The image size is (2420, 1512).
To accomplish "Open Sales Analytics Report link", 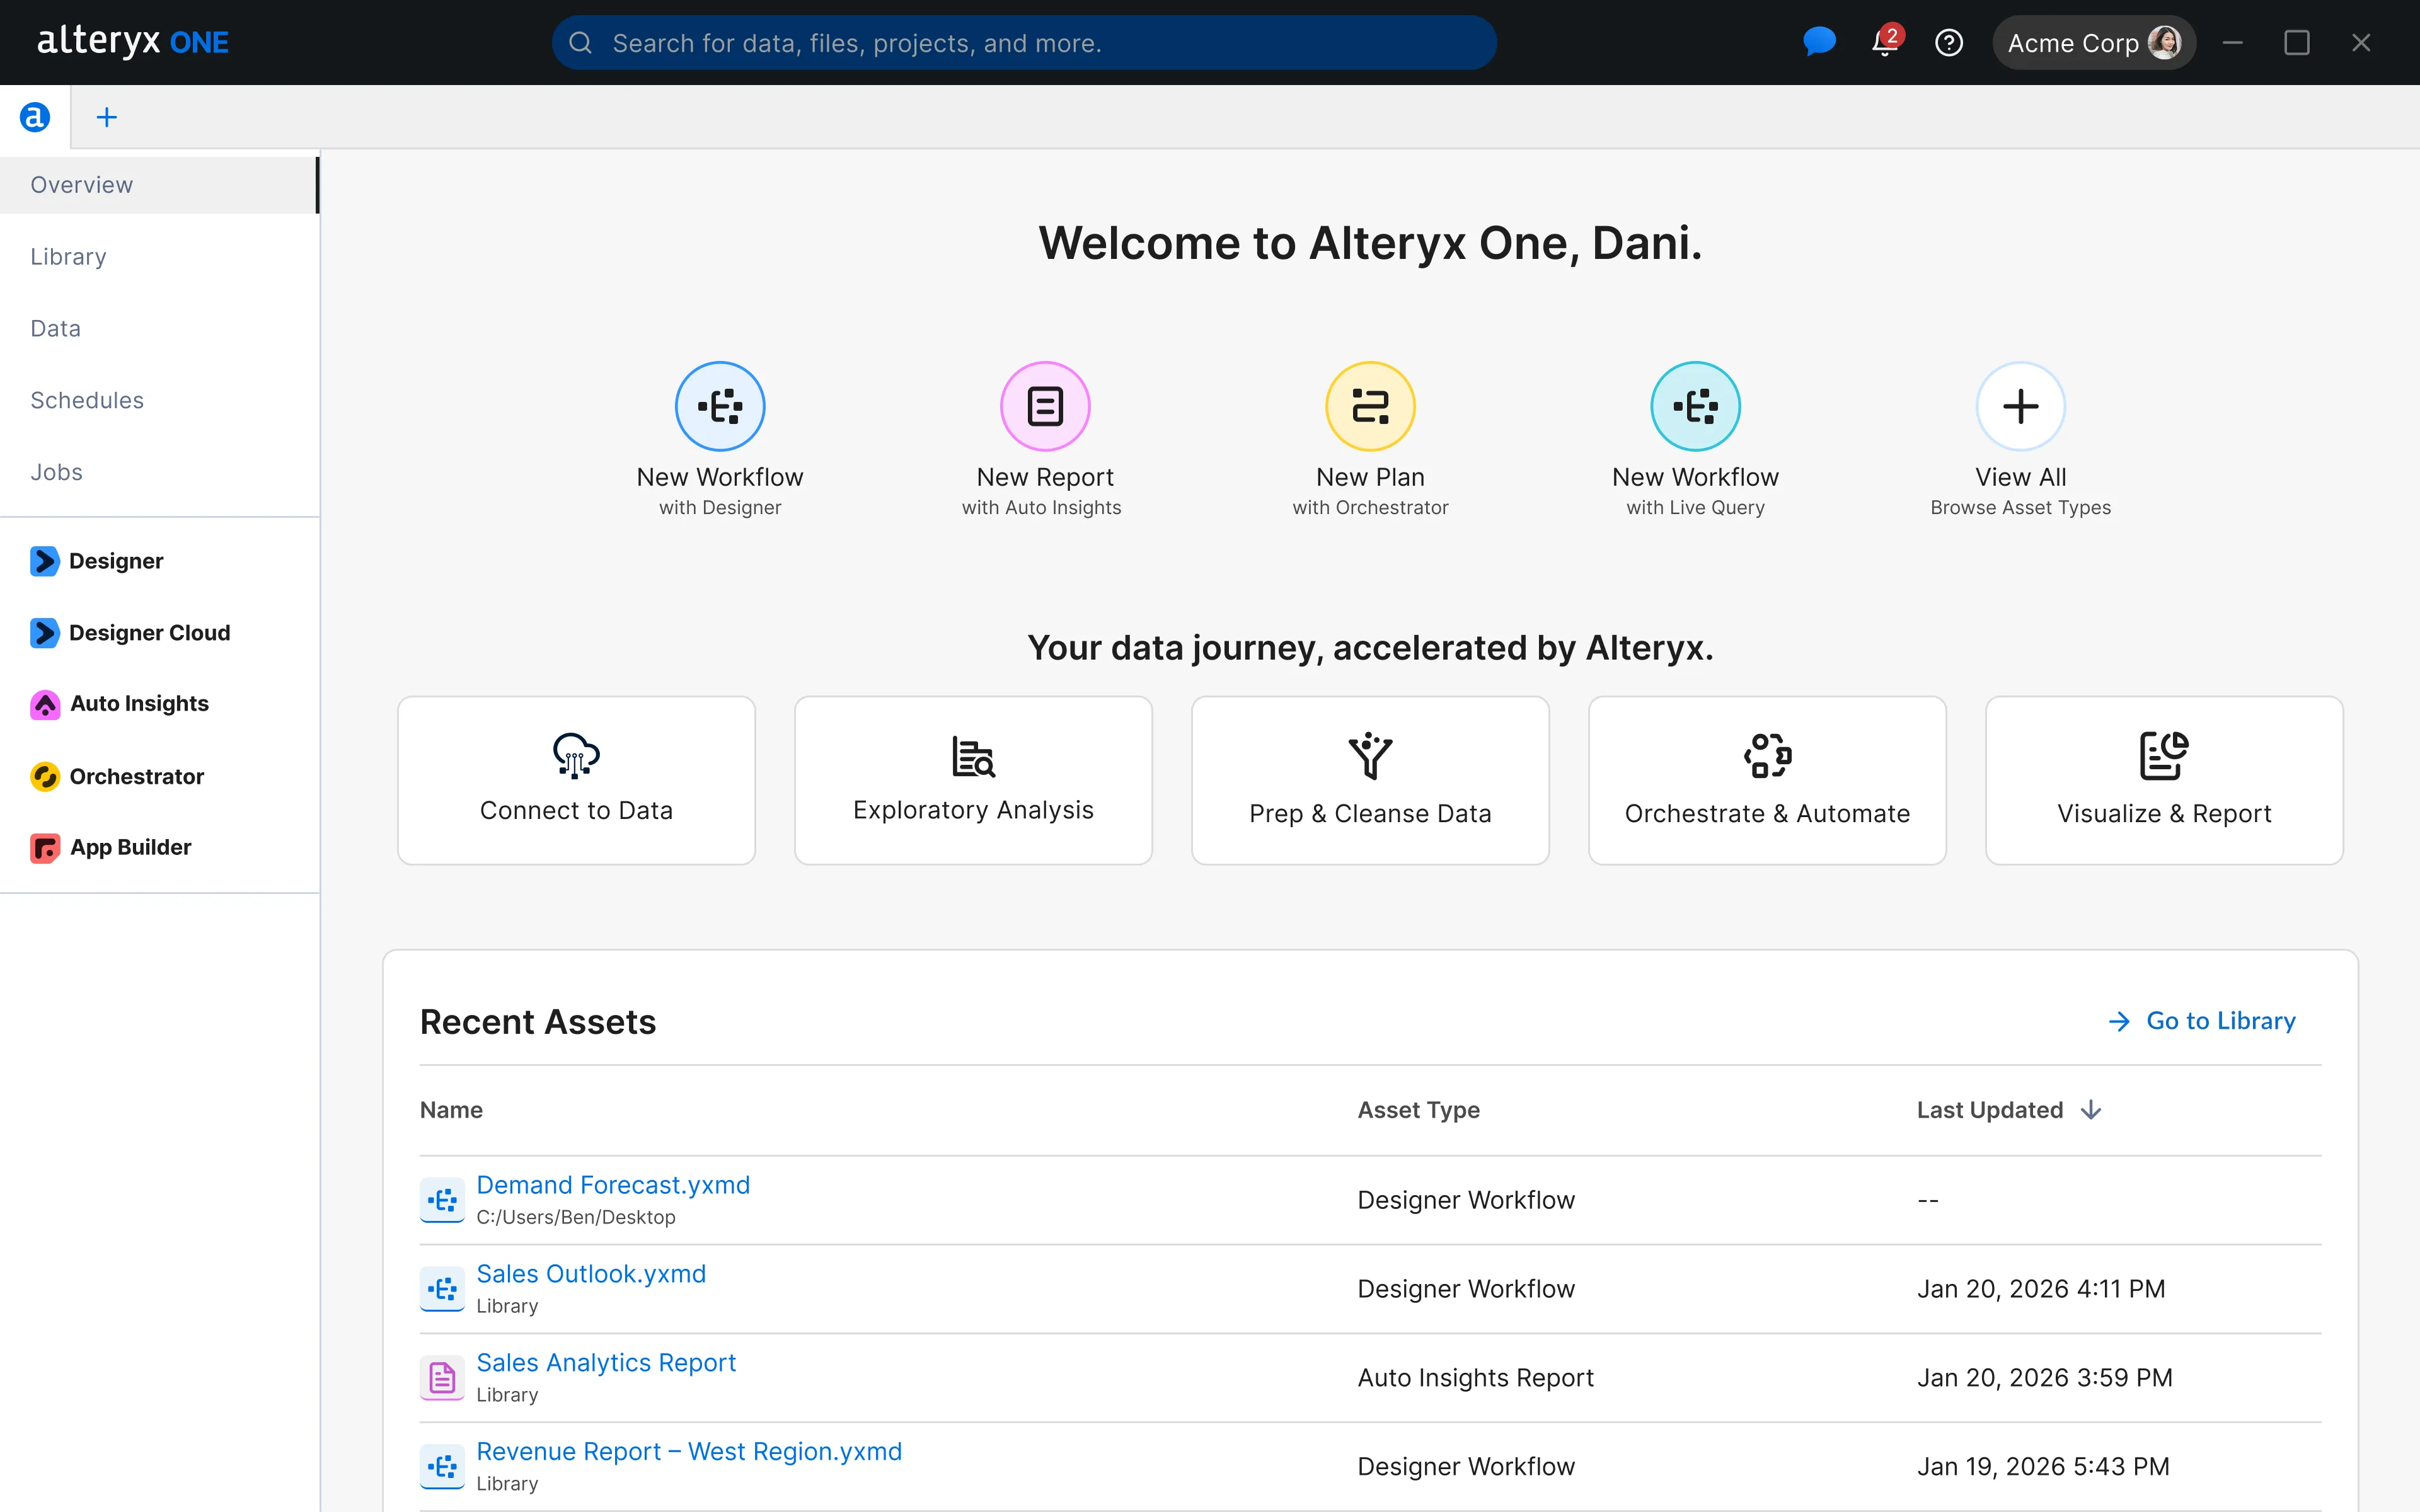I will [606, 1363].
